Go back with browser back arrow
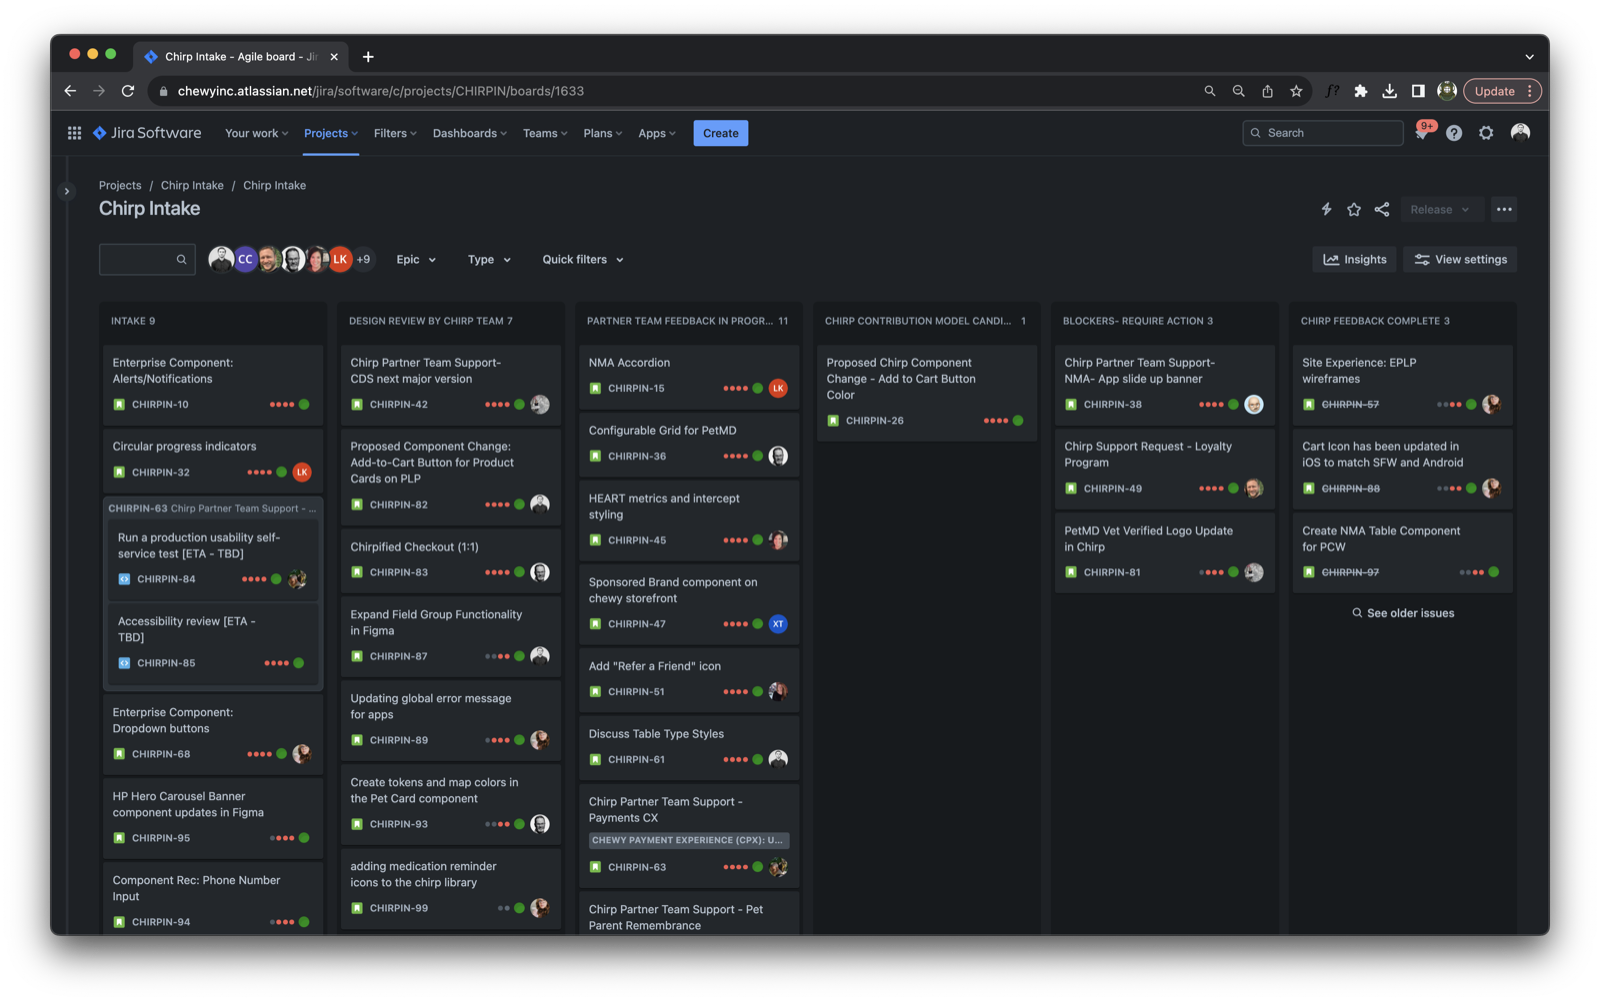The width and height of the screenshot is (1600, 1002). 70,91
